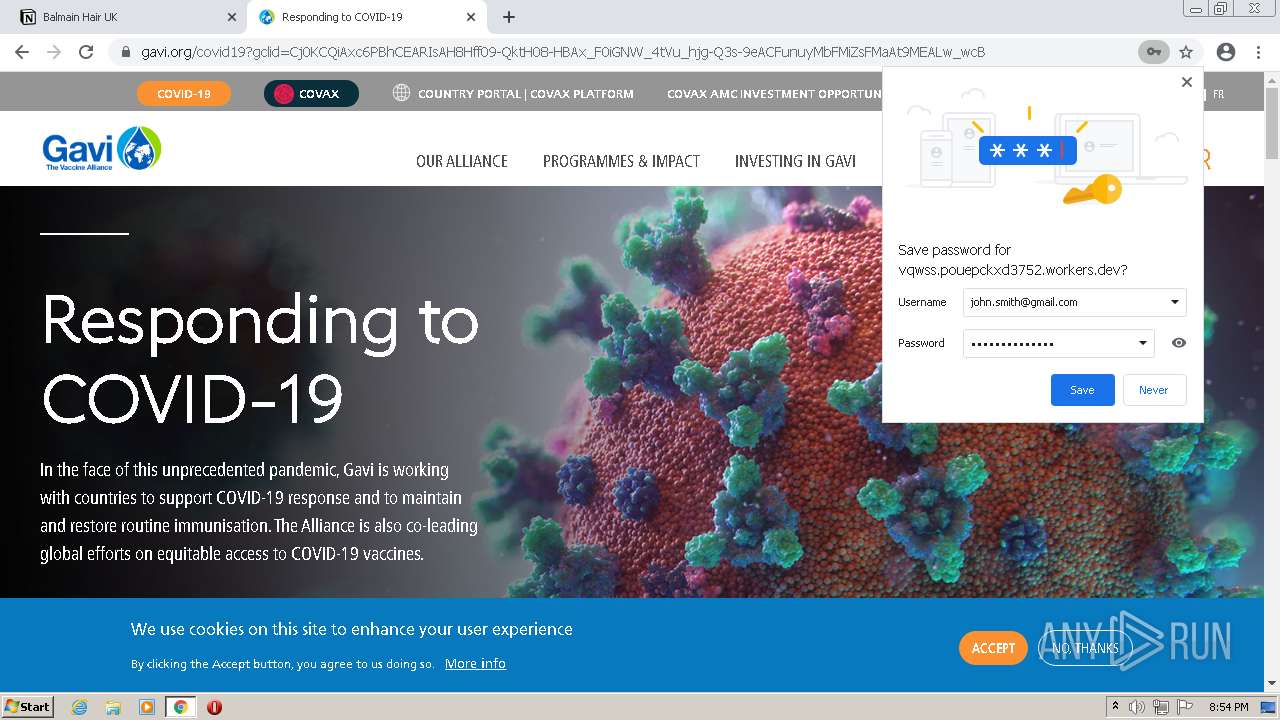Viewport: 1280px width, 720px height.
Task: Open the Our Alliance menu
Action: [462, 161]
